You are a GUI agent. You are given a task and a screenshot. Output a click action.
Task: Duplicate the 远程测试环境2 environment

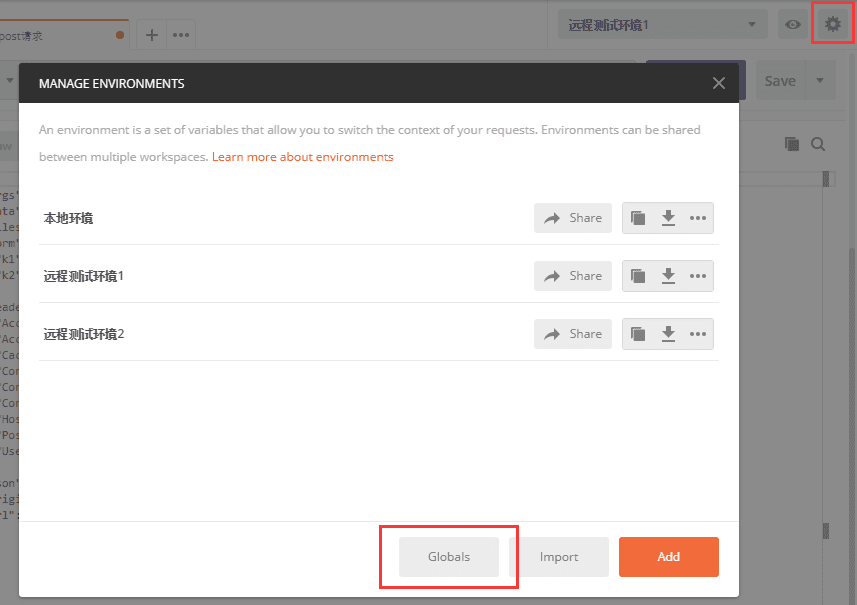[638, 334]
